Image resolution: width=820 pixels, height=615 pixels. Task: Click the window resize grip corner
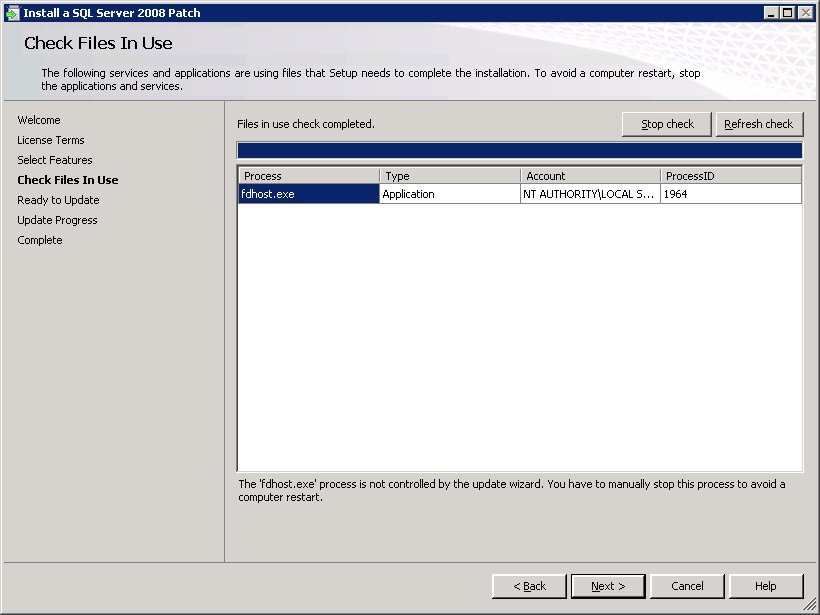click(810, 605)
